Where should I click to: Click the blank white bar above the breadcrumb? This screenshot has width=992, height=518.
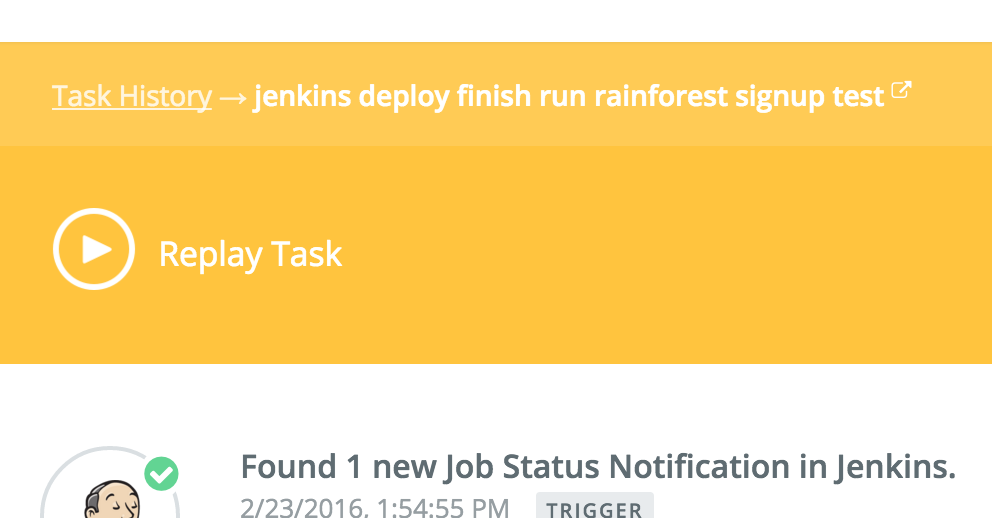click(x=496, y=21)
